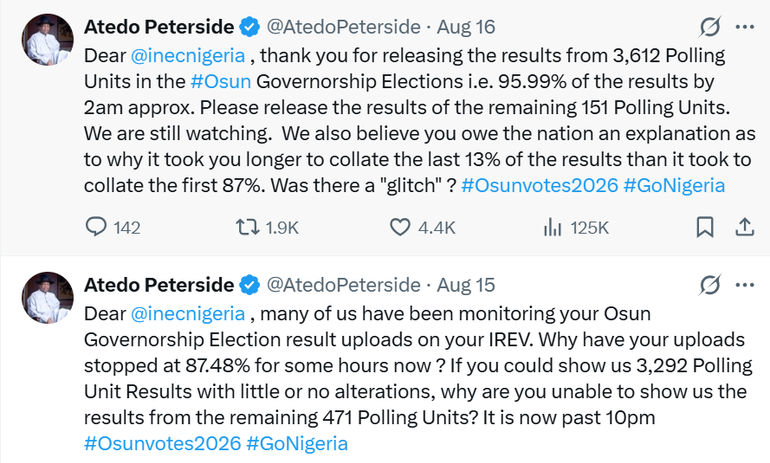Click the @AtedoPeterside handle on Aug 15 tweet

click(343, 285)
